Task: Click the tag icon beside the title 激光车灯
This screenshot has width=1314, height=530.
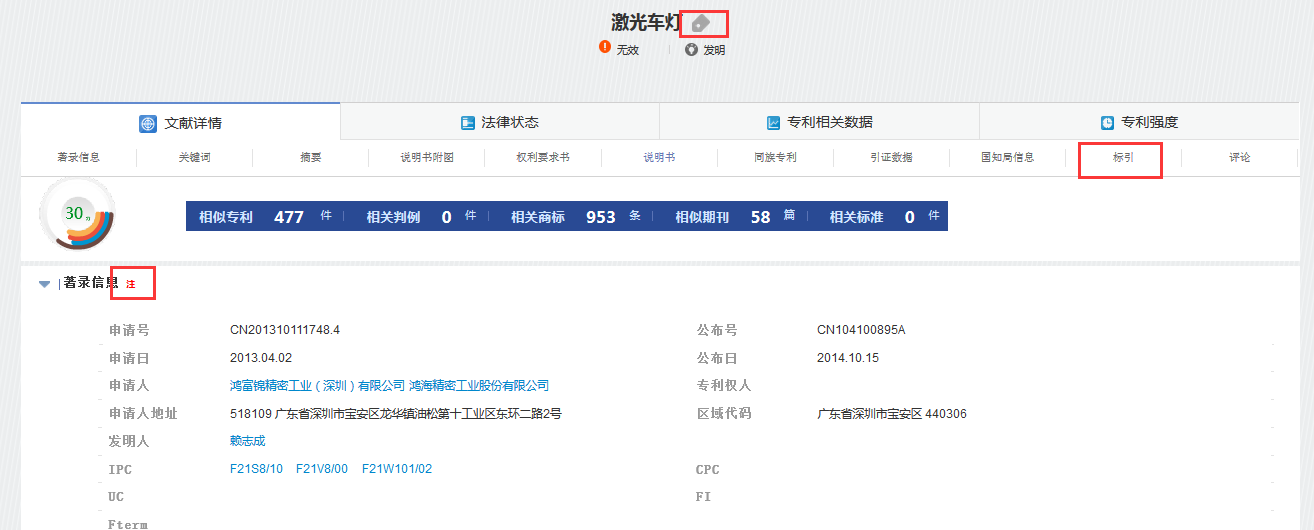Action: (x=702, y=23)
